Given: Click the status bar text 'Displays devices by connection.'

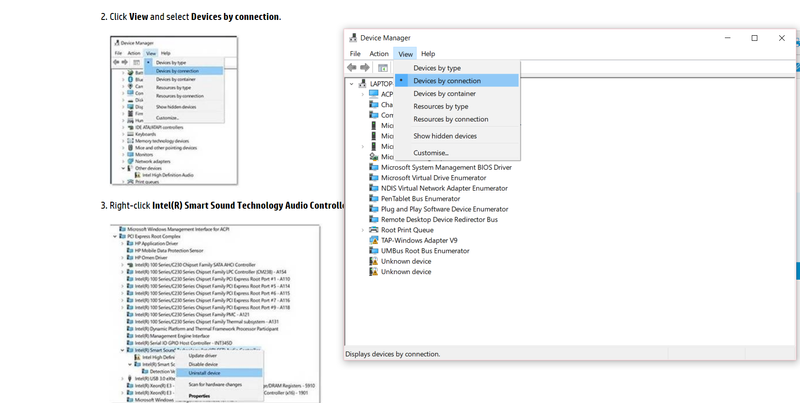Looking at the screenshot, I should 392,354.
